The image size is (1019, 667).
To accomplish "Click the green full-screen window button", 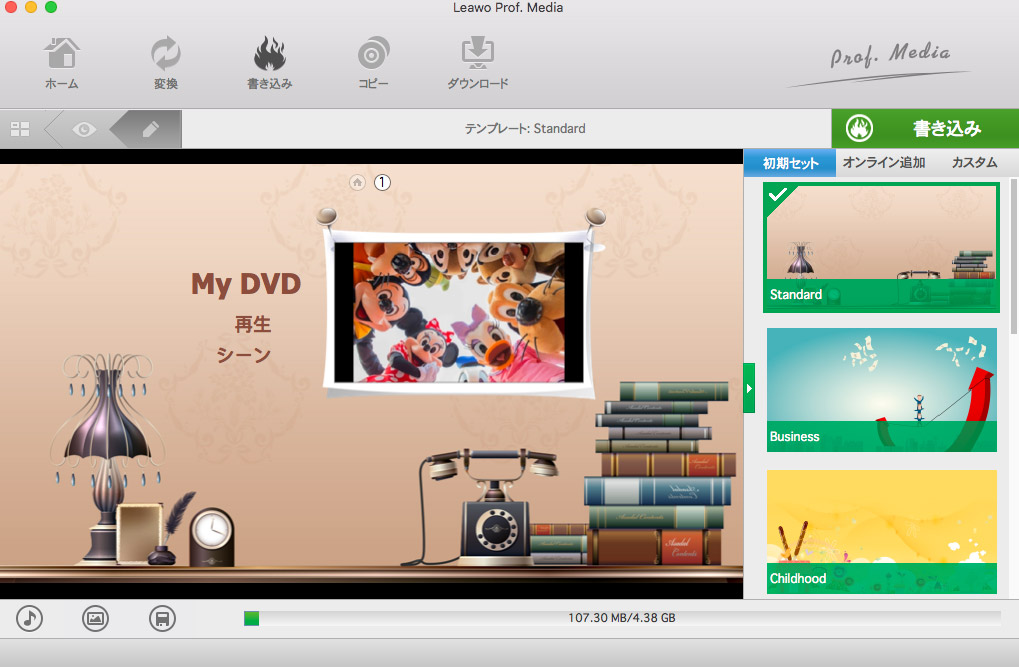I will point(51,7).
